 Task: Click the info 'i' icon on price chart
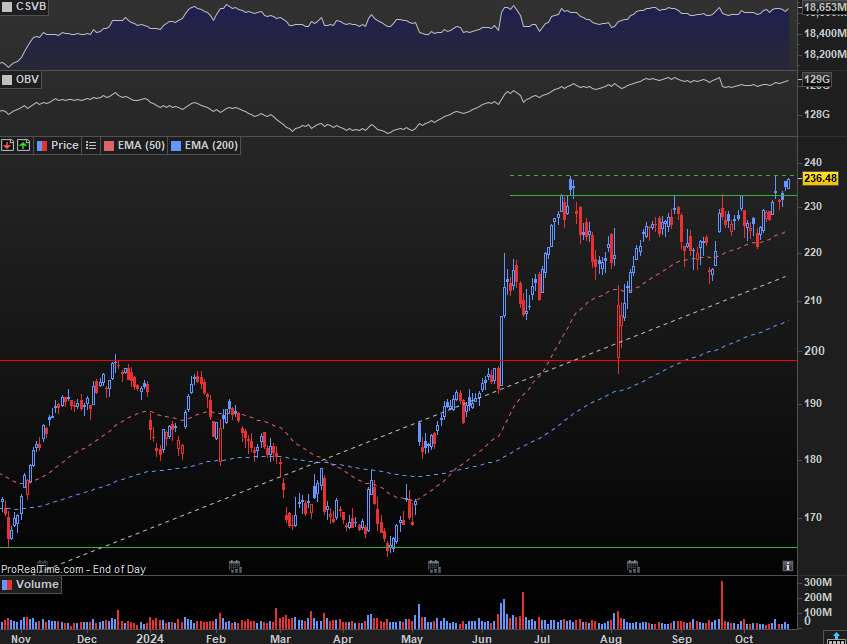click(788, 566)
